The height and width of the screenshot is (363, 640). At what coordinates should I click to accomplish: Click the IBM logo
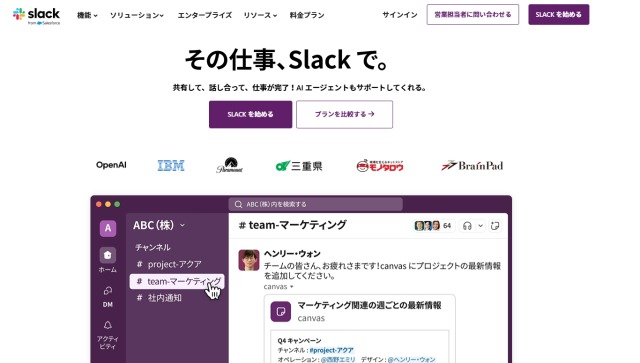pyautogui.click(x=171, y=165)
